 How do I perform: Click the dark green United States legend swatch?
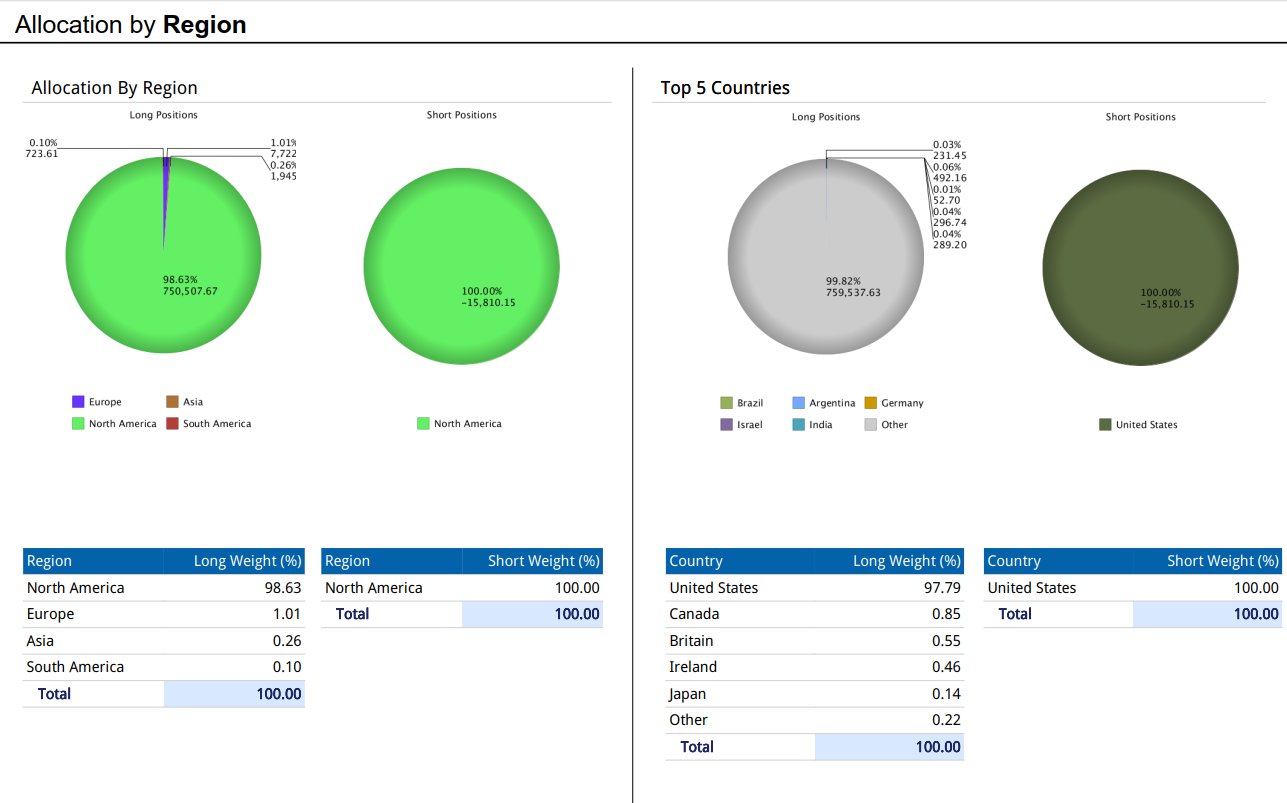click(x=1105, y=425)
